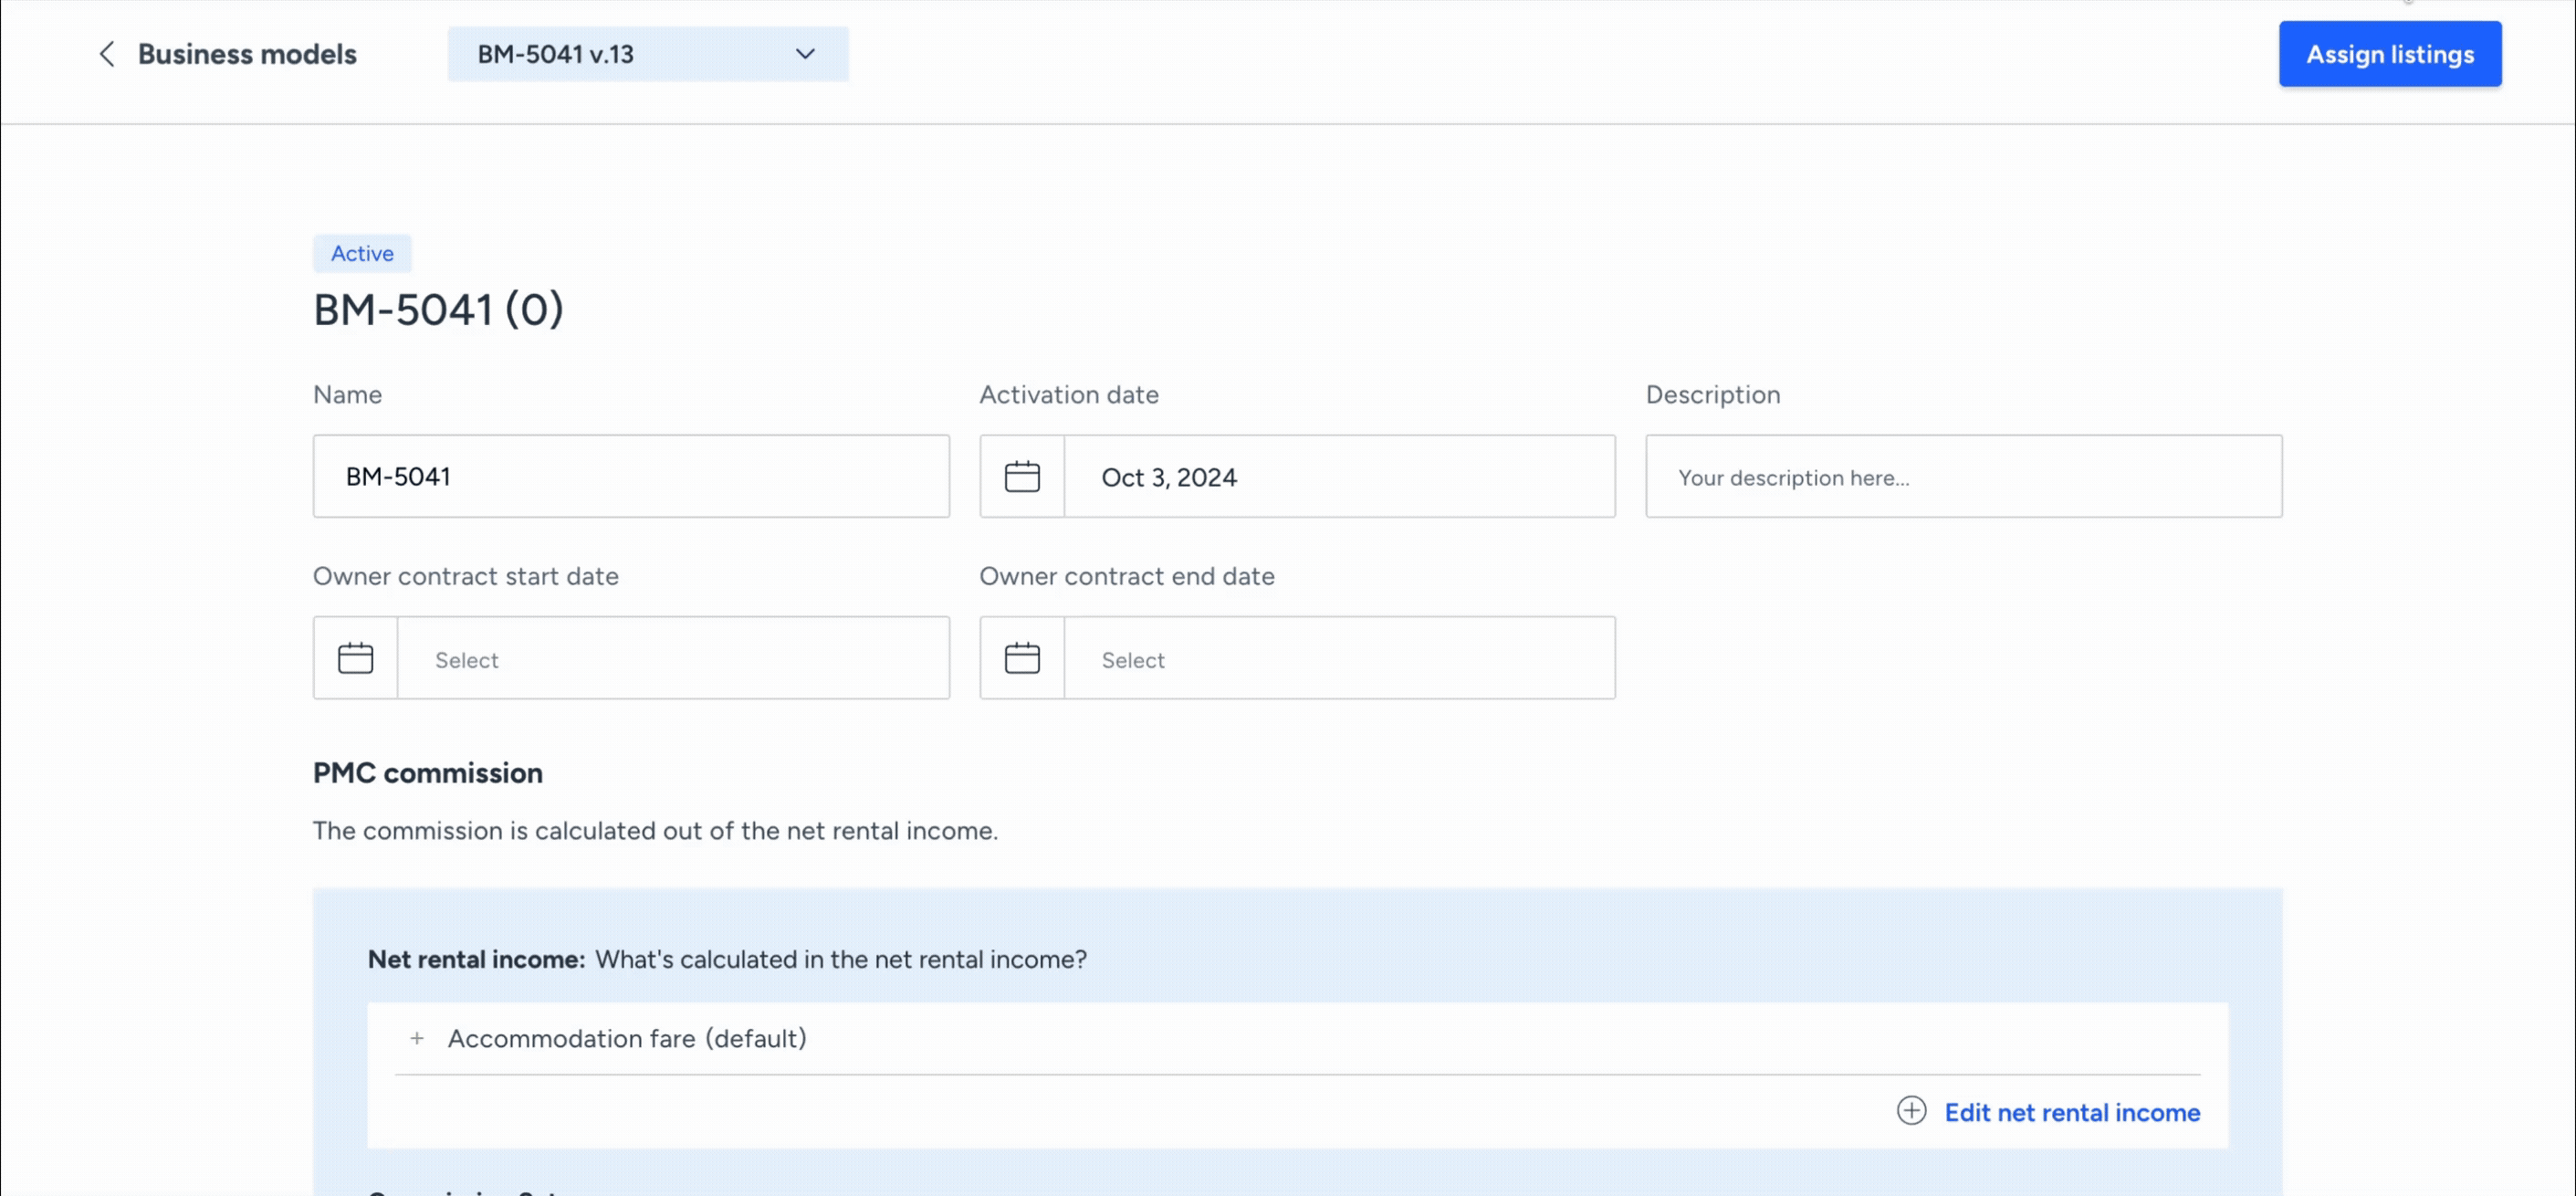Click the Oct 3, 2024 activation date field
2576x1196 pixels.
[x=1338, y=477]
